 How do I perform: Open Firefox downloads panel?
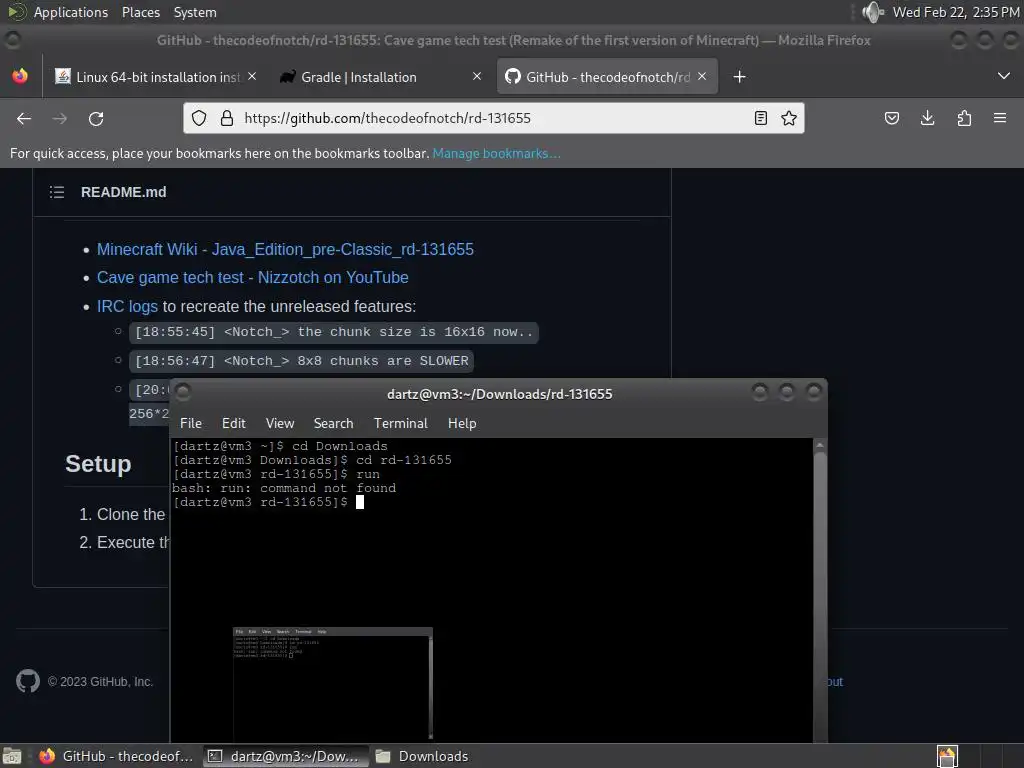[x=927, y=118]
